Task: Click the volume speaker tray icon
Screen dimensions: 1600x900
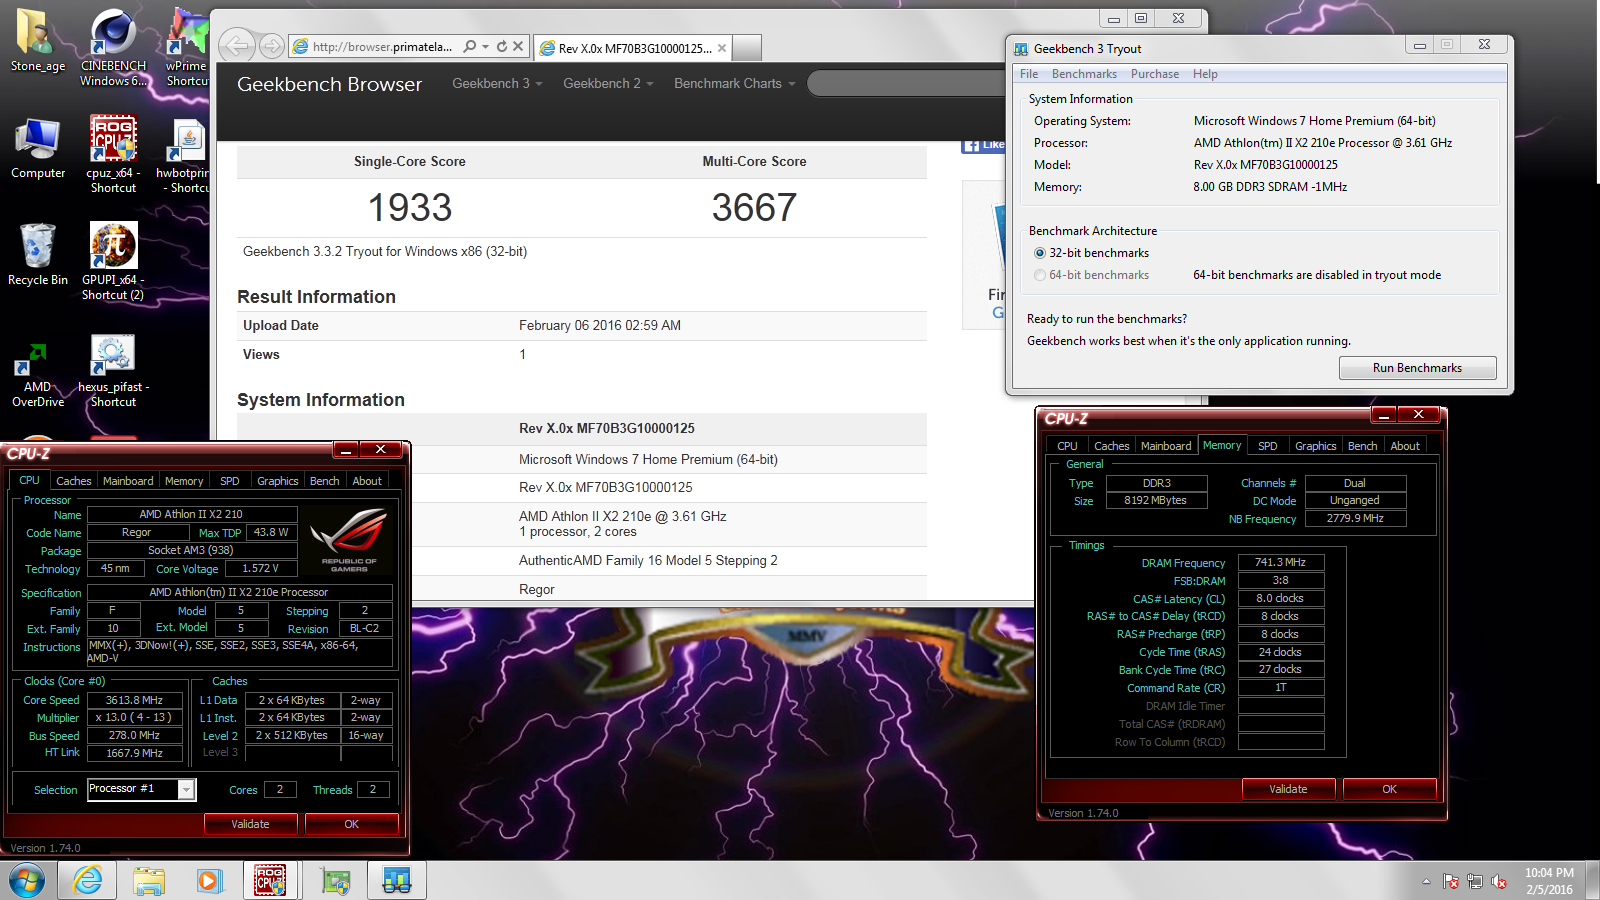Action: 1498,881
